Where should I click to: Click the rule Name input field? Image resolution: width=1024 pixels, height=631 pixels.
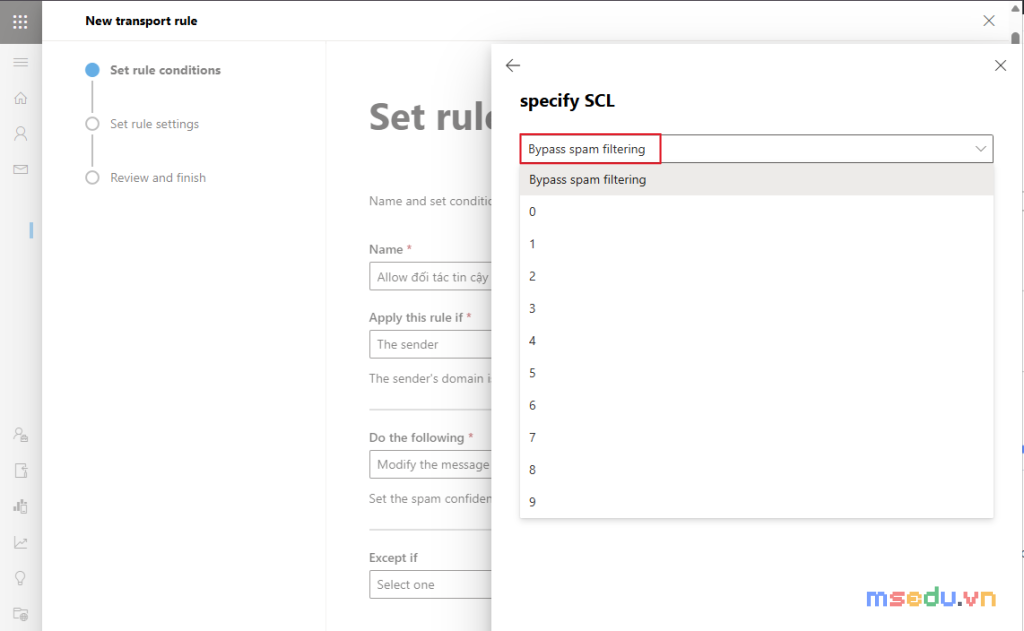tap(430, 277)
